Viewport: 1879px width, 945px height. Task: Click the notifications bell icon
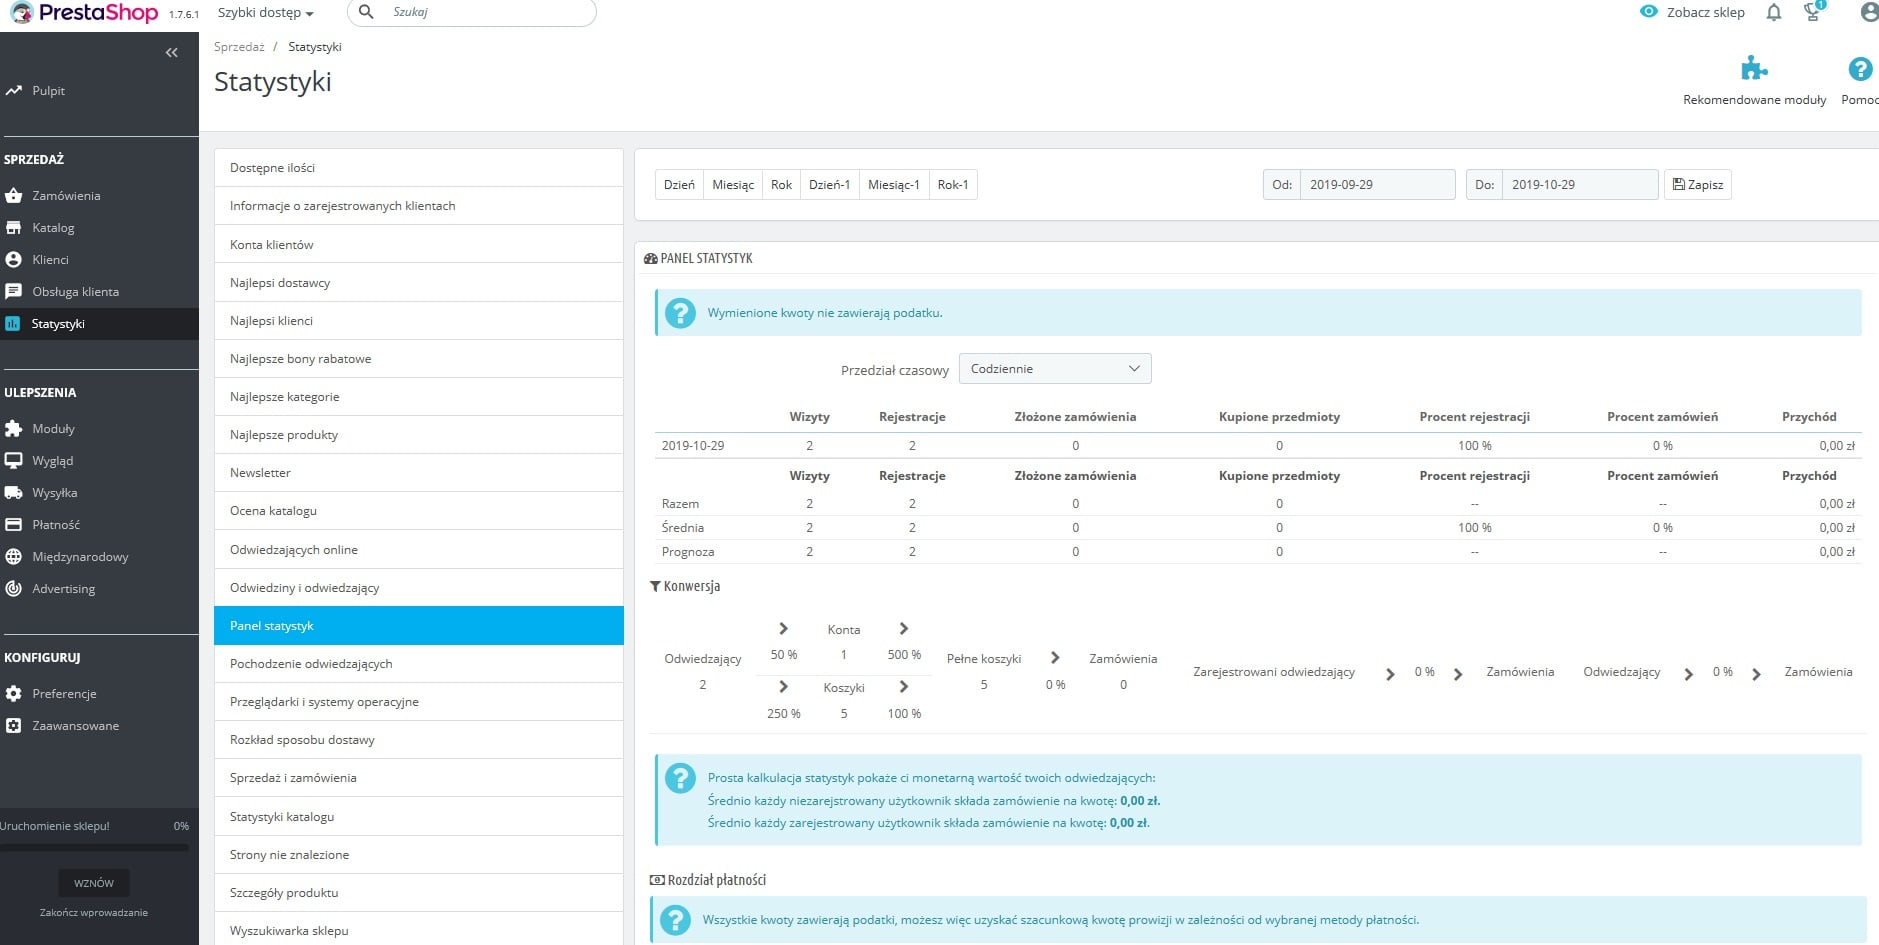1774,13
